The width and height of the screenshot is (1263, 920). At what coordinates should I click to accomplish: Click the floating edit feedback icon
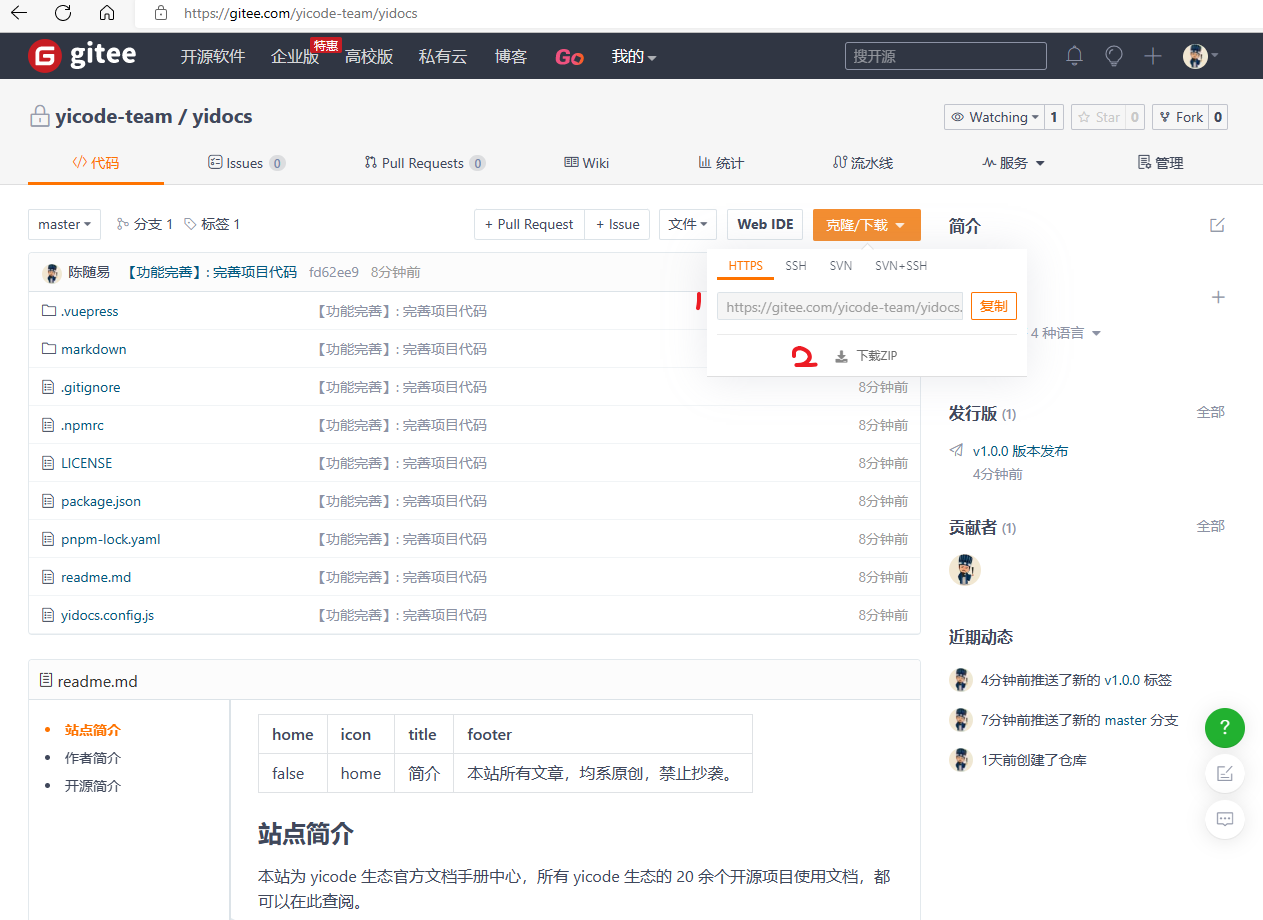pos(1225,773)
